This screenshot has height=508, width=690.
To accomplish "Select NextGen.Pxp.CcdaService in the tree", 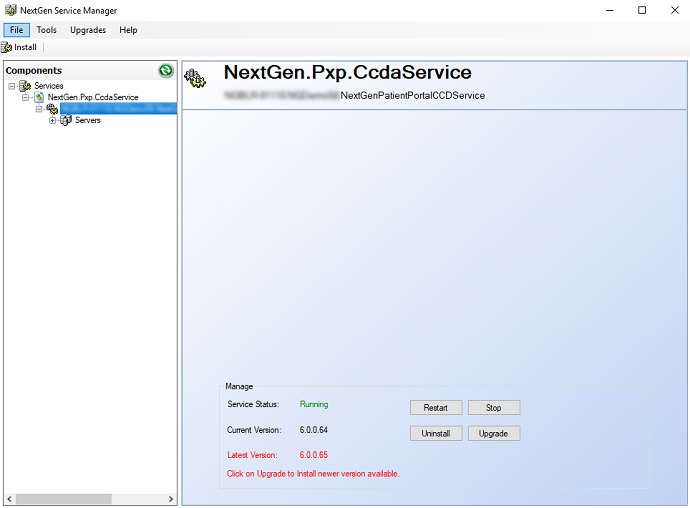I will [93, 97].
